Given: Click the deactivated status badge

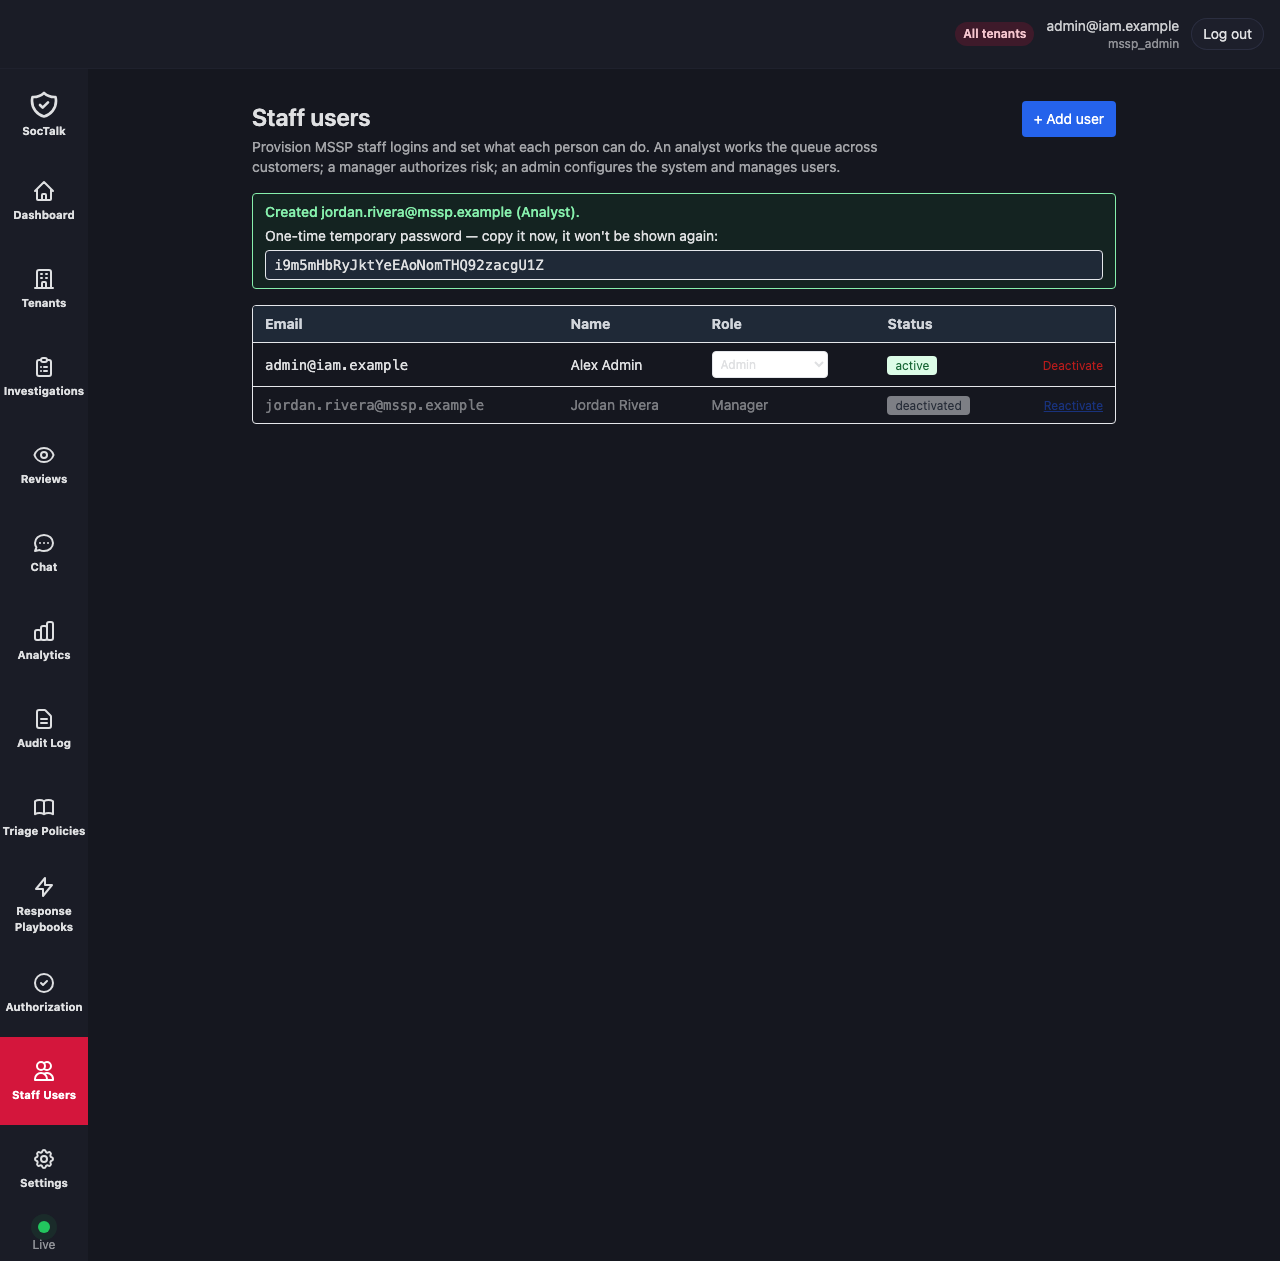Looking at the screenshot, I should click(928, 406).
